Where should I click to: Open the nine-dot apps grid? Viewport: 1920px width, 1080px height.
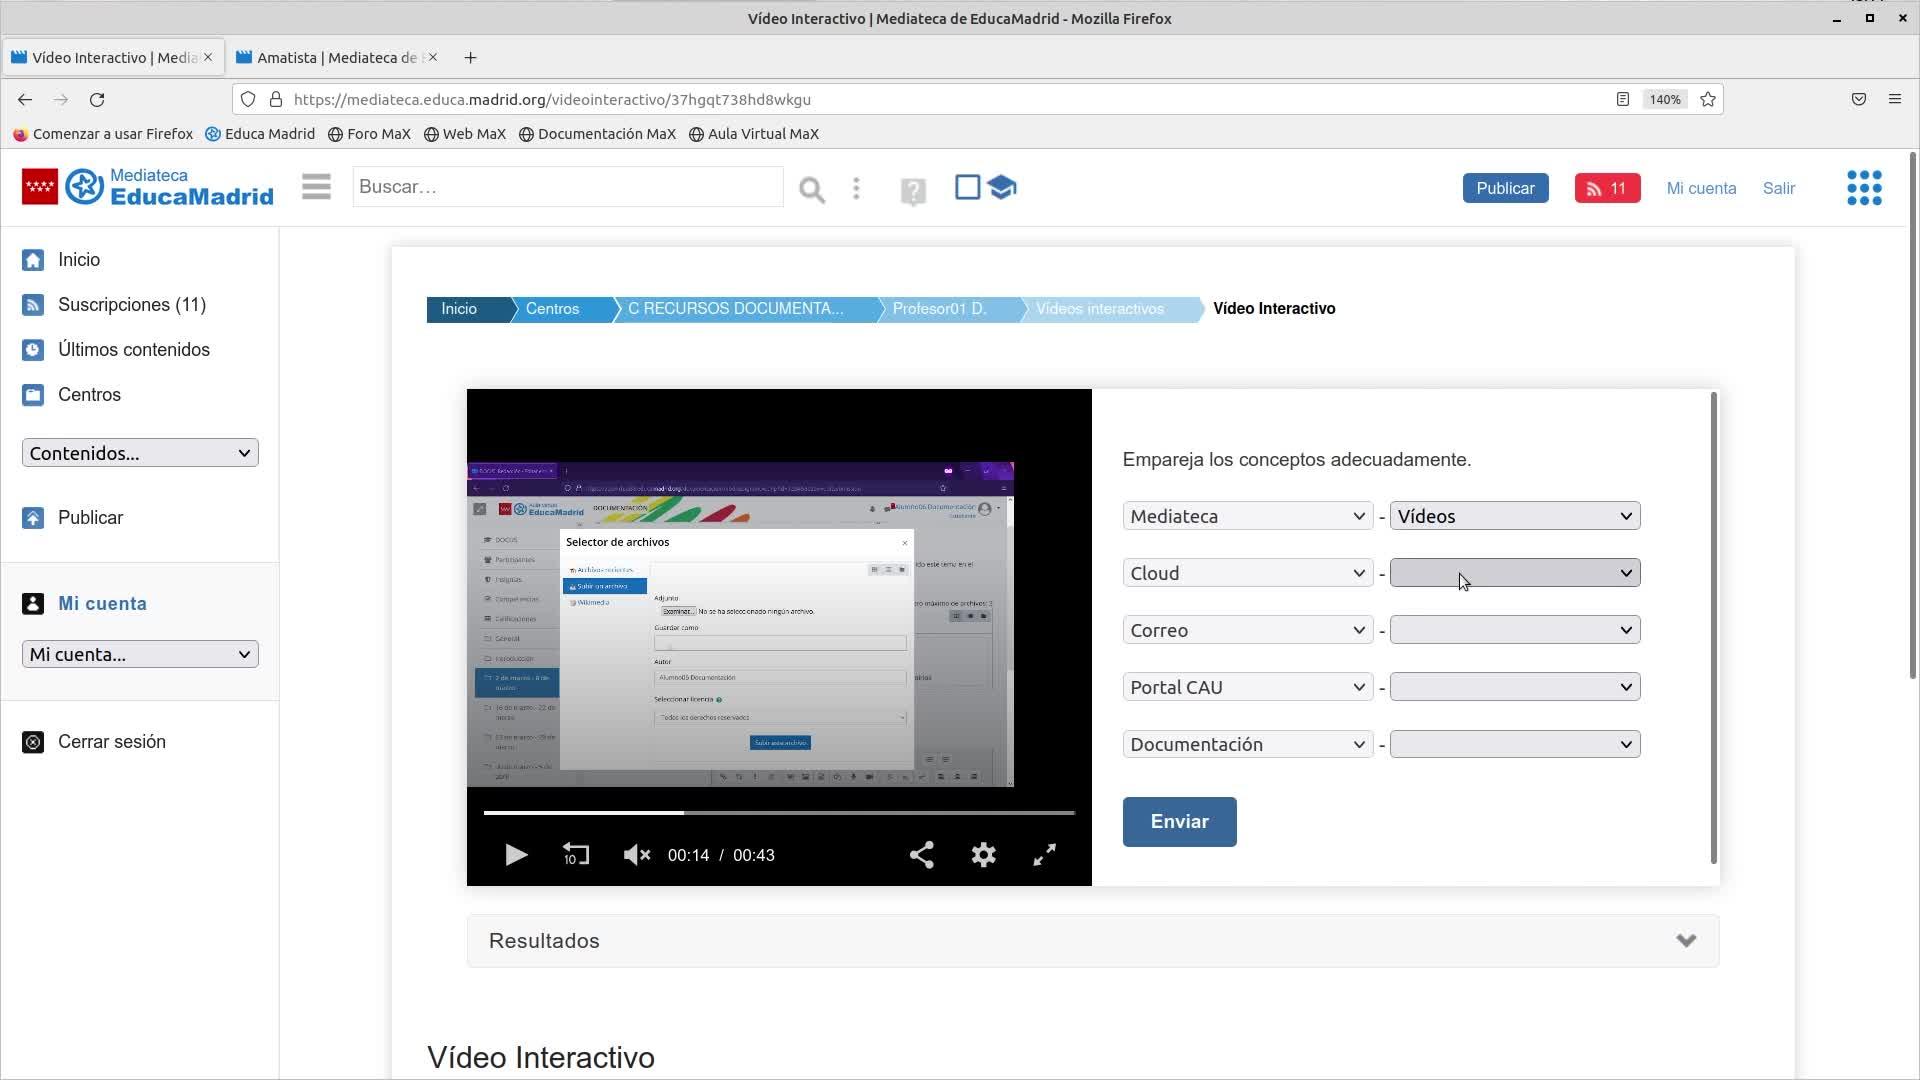point(1863,188)
